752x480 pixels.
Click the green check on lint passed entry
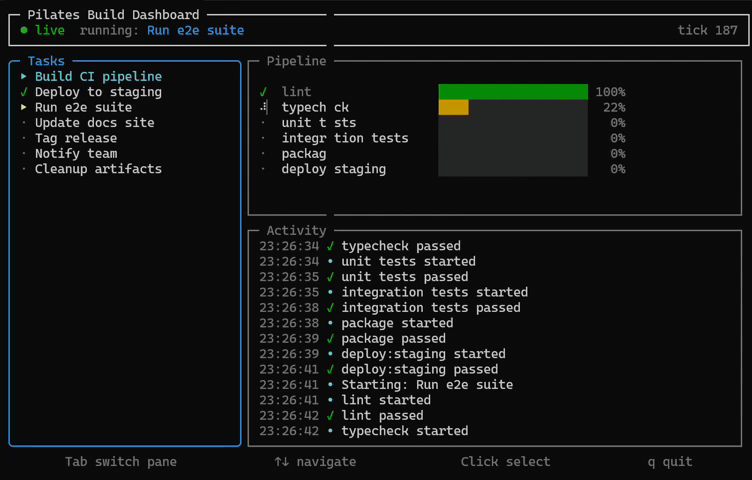[x=330, y=415]
